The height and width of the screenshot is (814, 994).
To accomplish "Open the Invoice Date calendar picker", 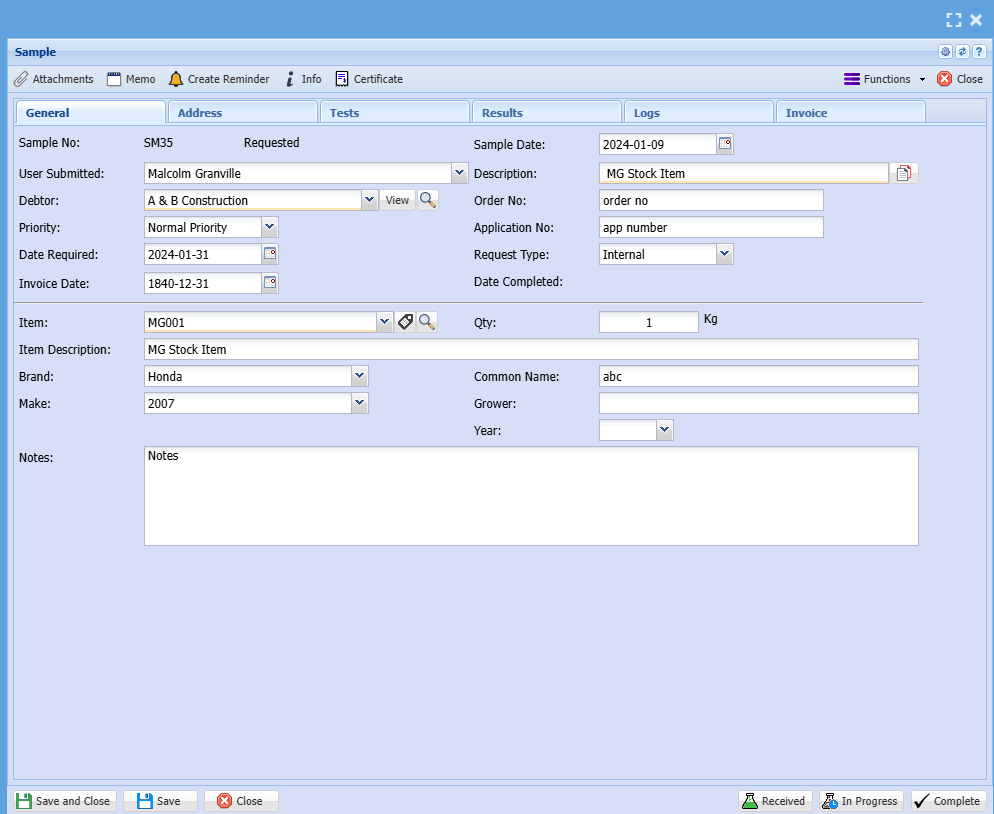I will click(x=270, y=283).
